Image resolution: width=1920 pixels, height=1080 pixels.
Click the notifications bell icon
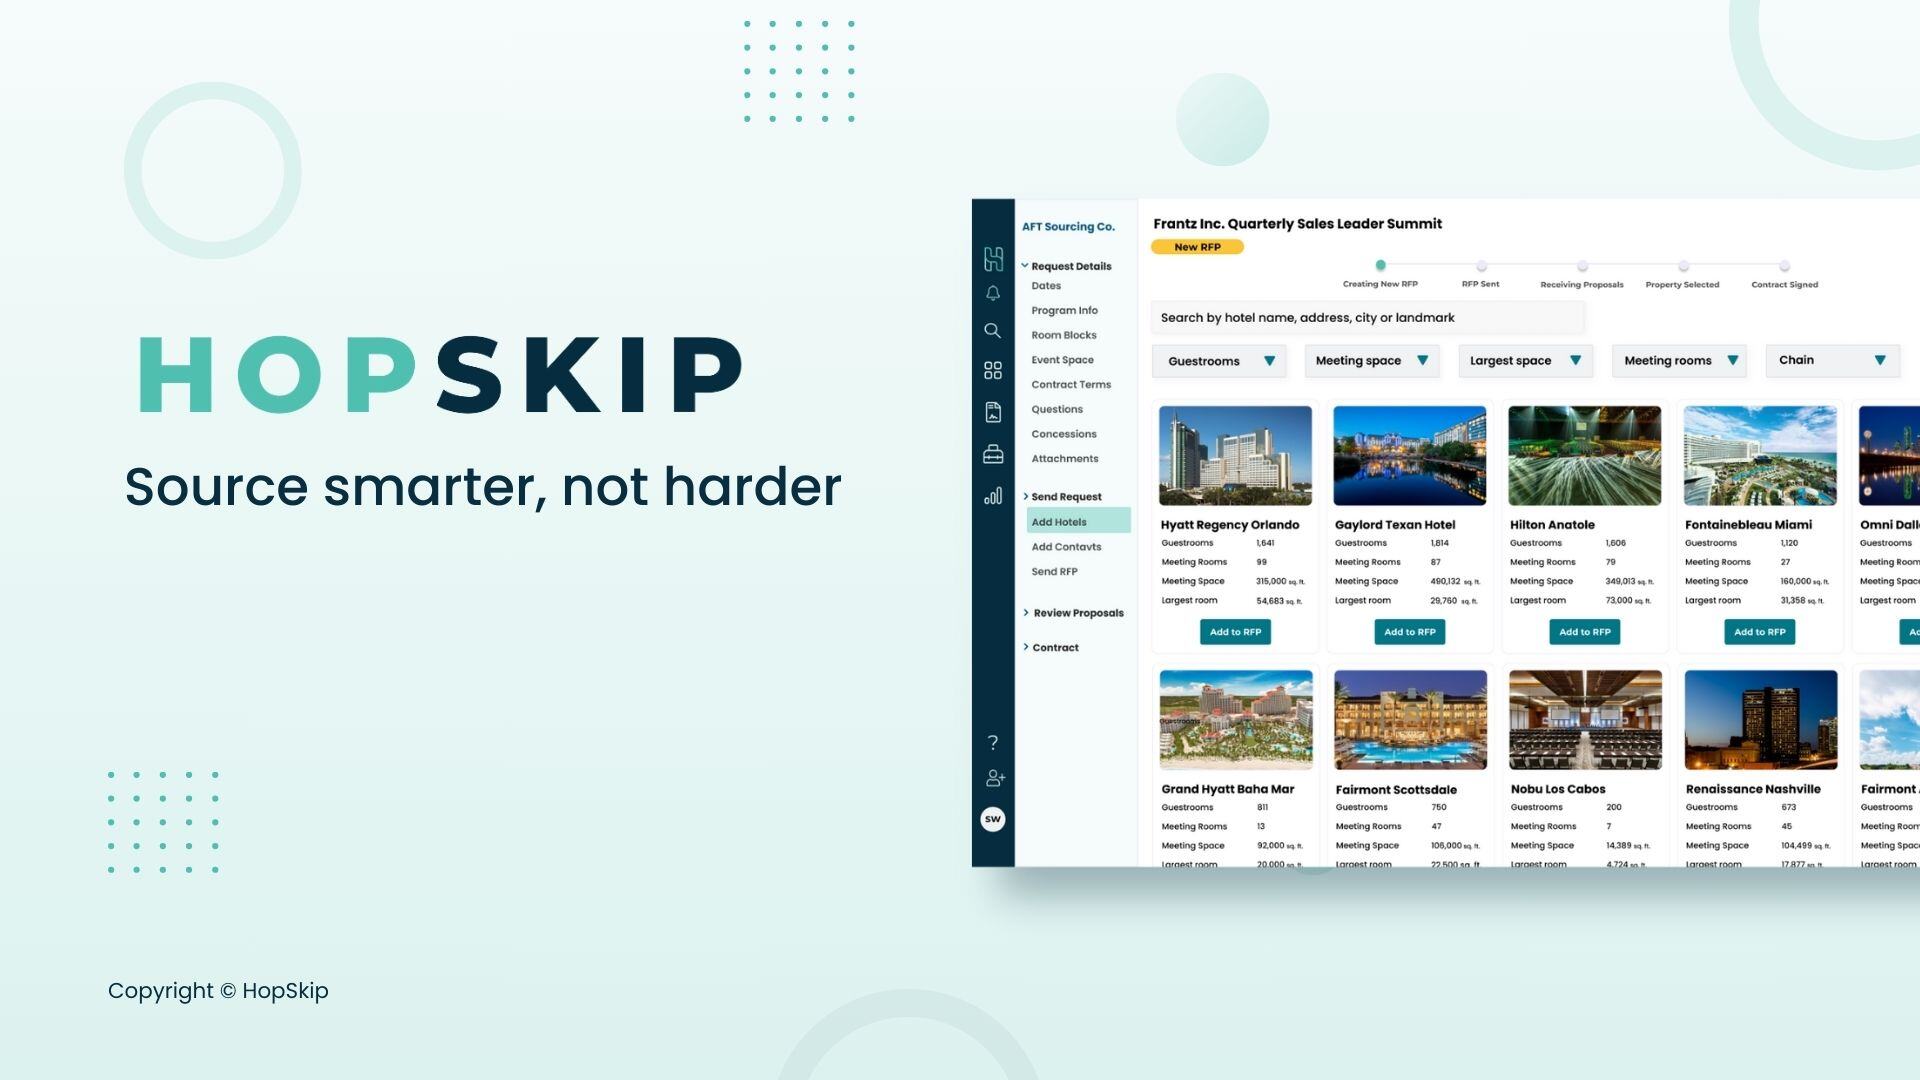click(993, 295)
